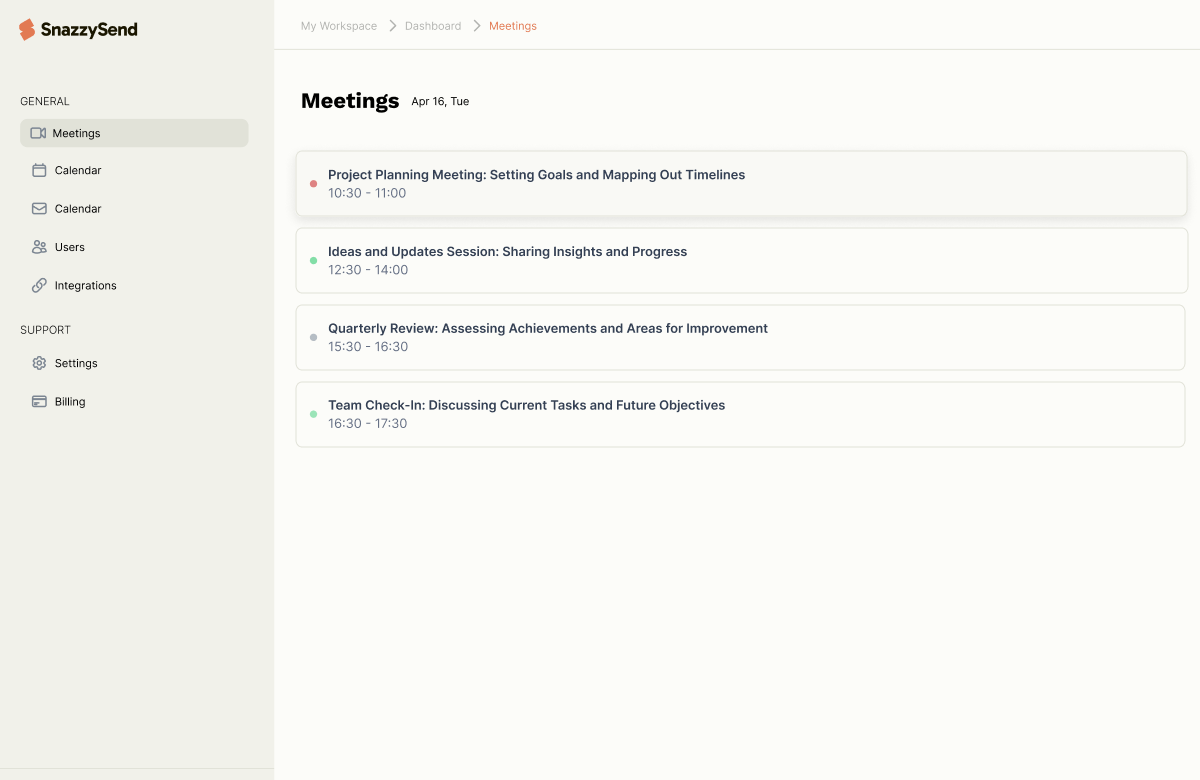The image size is (1200, 780).
Task: Click the Billing credit card icon
Action: pyautogui.click(x=40, y=401)
